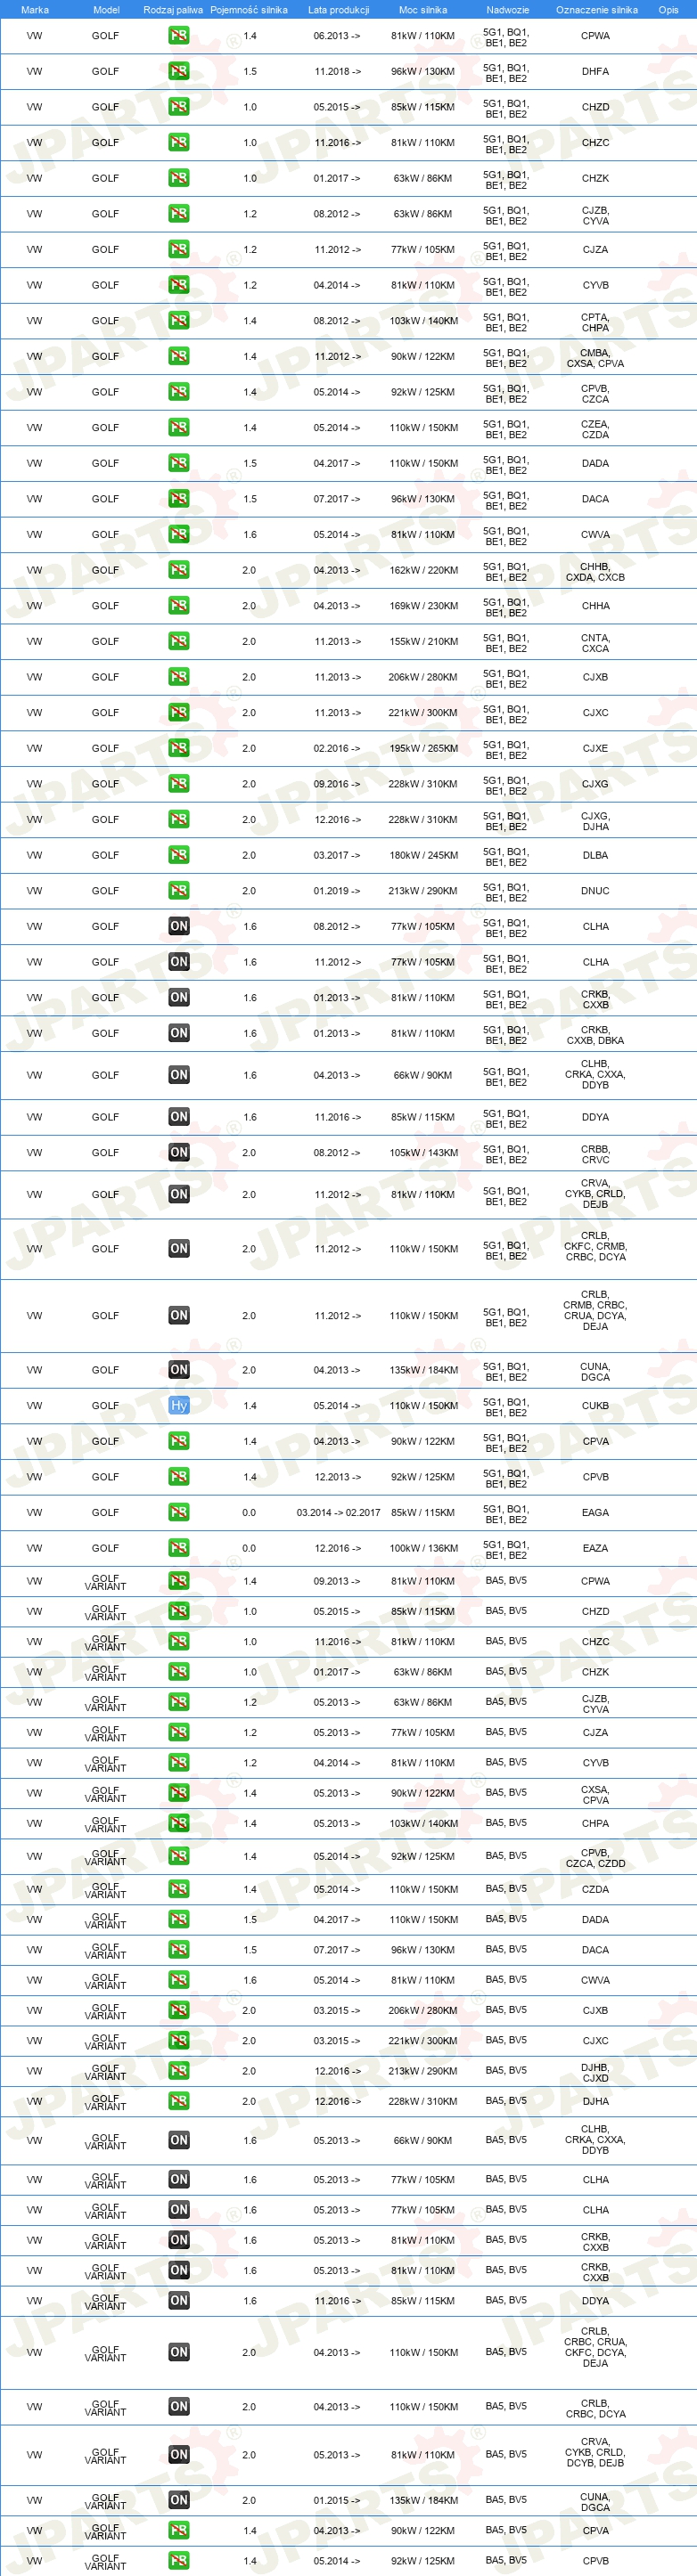Click petrol fuel icon in the CPTA, CHPA row
The height and width of the screenshot is (2576, 697).
pyautogui.click(x=179, y=321)
